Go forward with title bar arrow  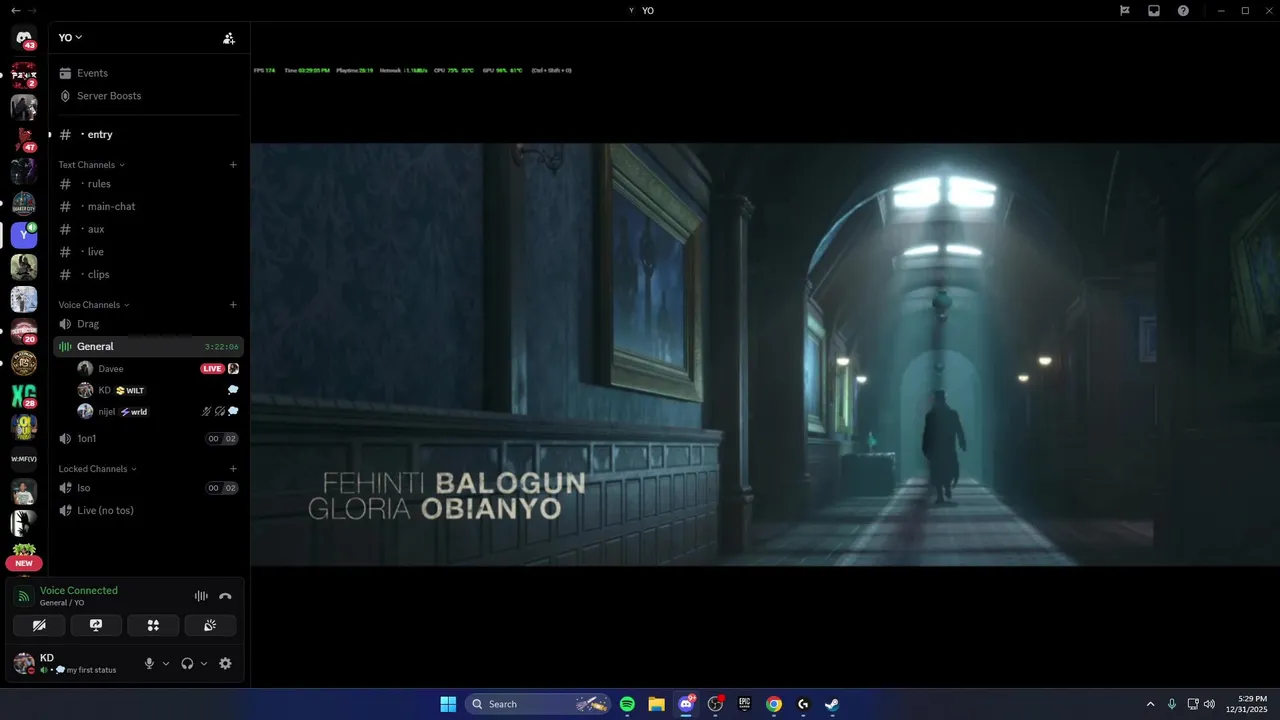(x=32, y=10)
